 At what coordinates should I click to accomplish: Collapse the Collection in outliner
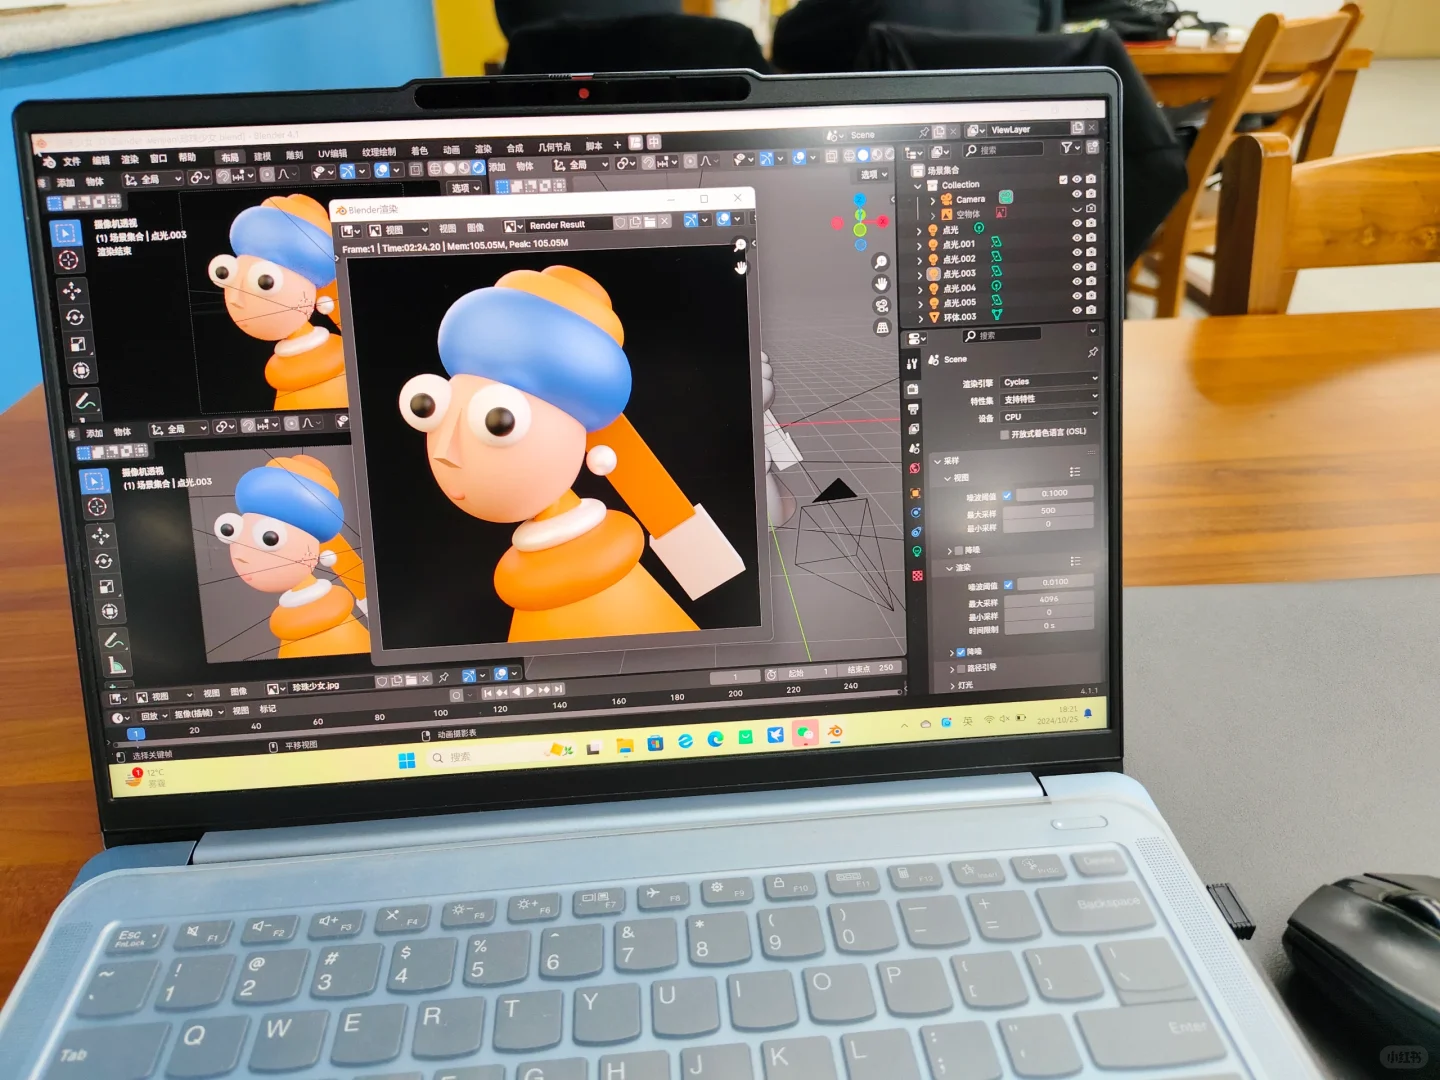[x=918, y=186]
